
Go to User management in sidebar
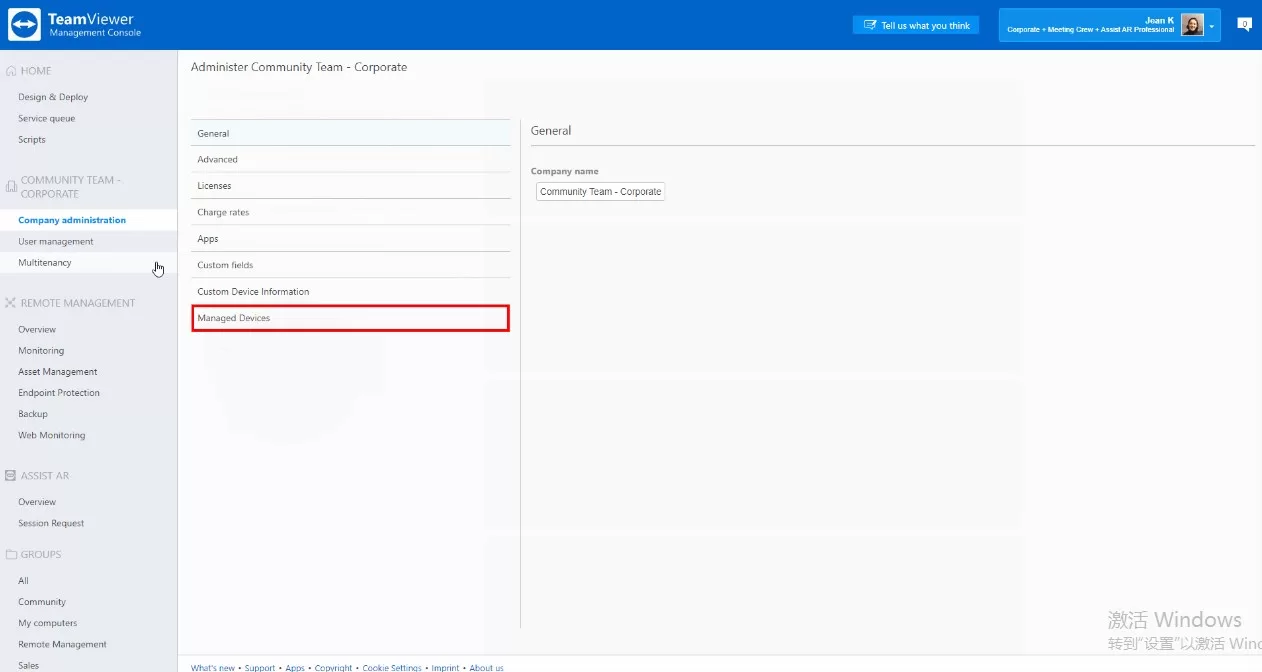tap(56, 242)
